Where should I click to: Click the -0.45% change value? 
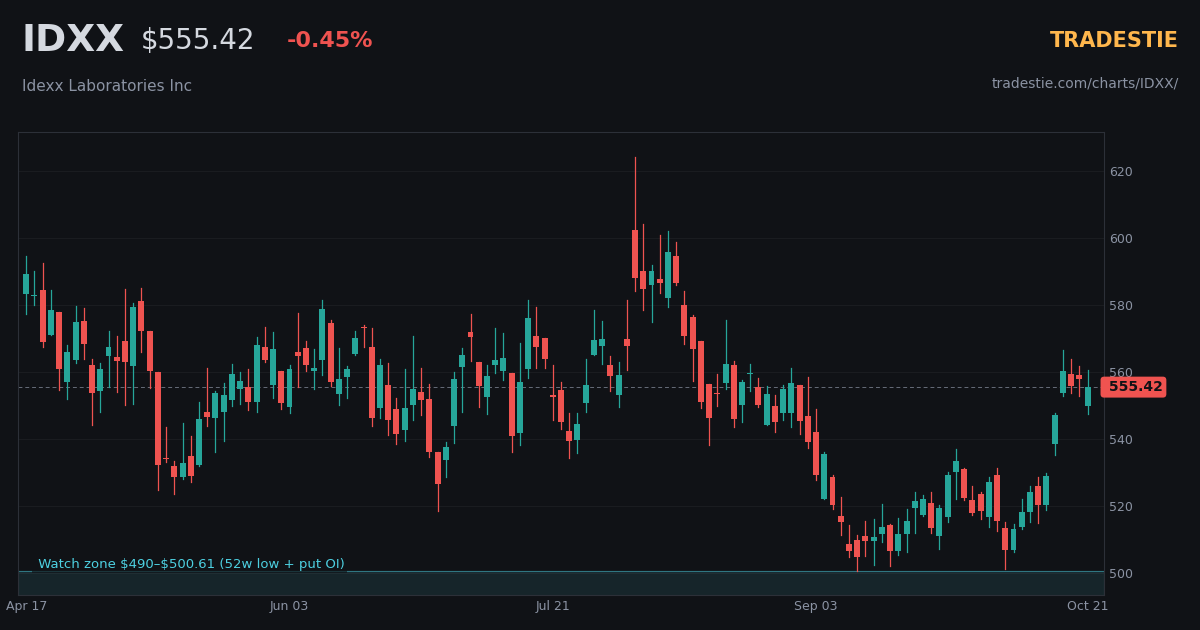329,40
